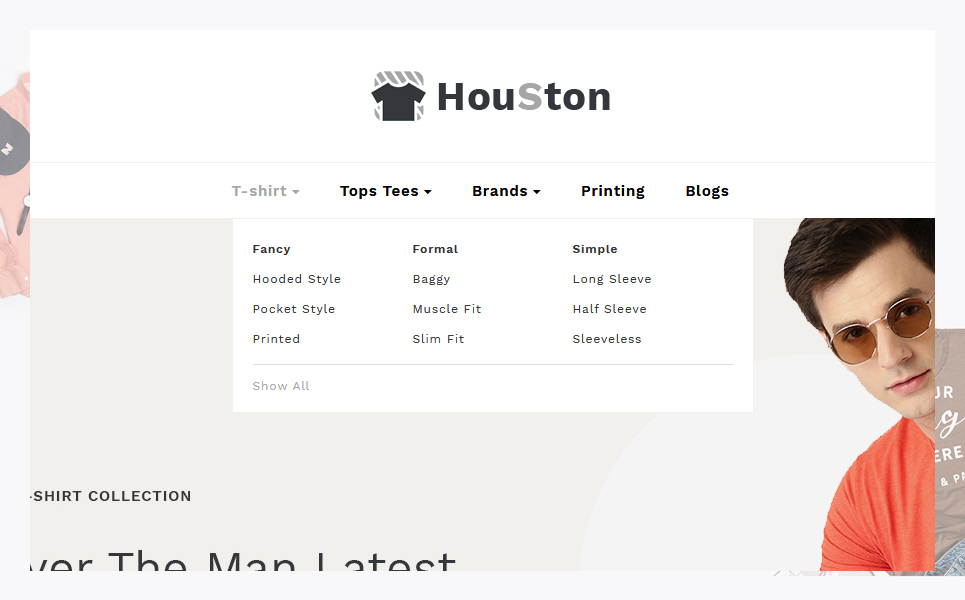This screenshot has width=965, height=600.
Task: Select Baggy under Formal
Action: 431,279
